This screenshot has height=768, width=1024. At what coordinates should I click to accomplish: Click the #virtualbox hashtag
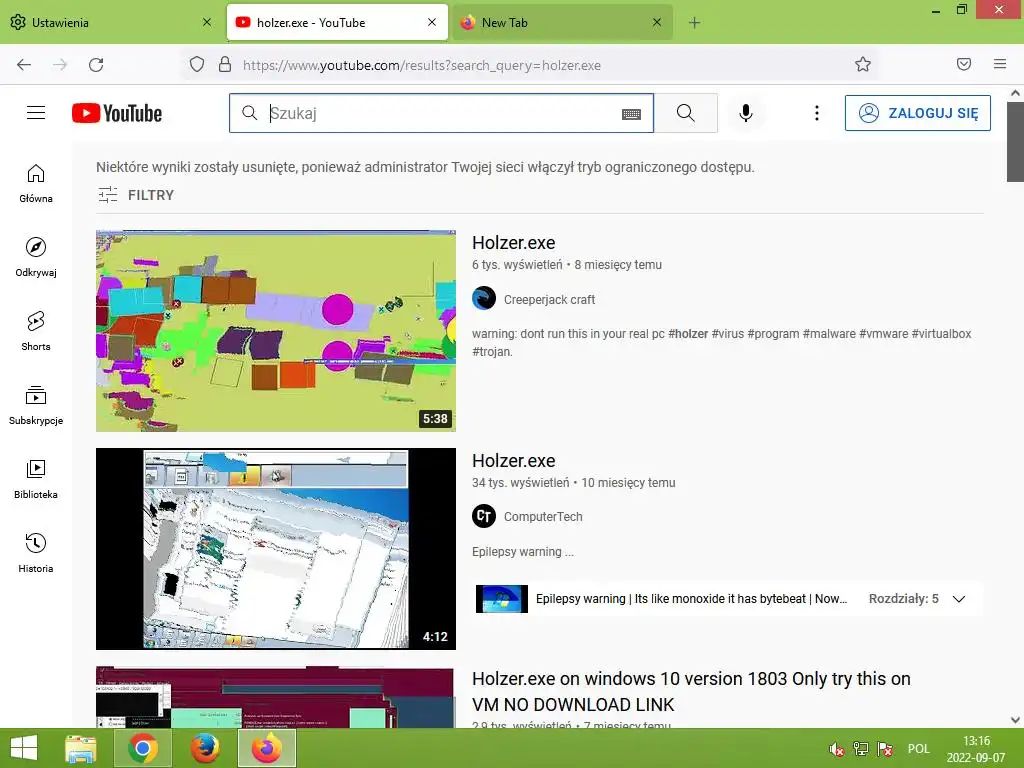pyautogui.click(x=941, y=334)
